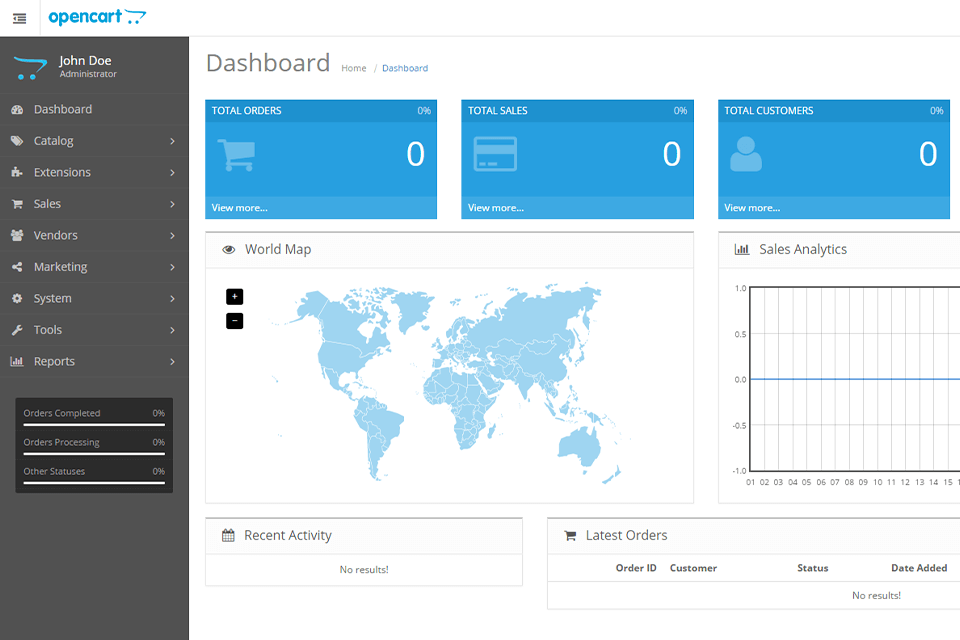Open the Reports sidebar menu item
960x640 pixels.
tap(94, 362)
